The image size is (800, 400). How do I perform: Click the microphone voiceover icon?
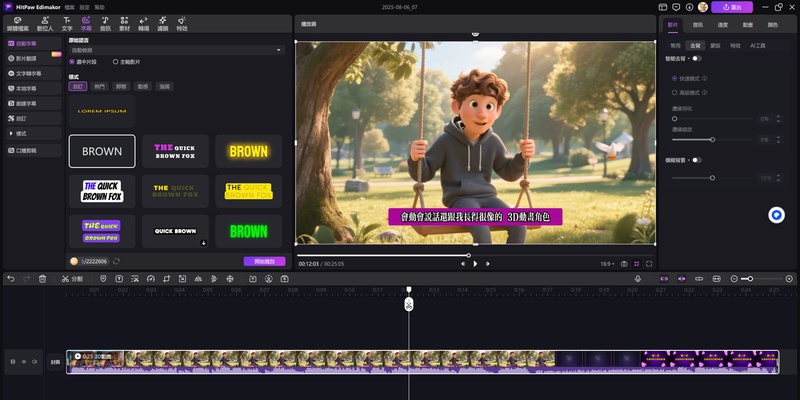point(638,279)
